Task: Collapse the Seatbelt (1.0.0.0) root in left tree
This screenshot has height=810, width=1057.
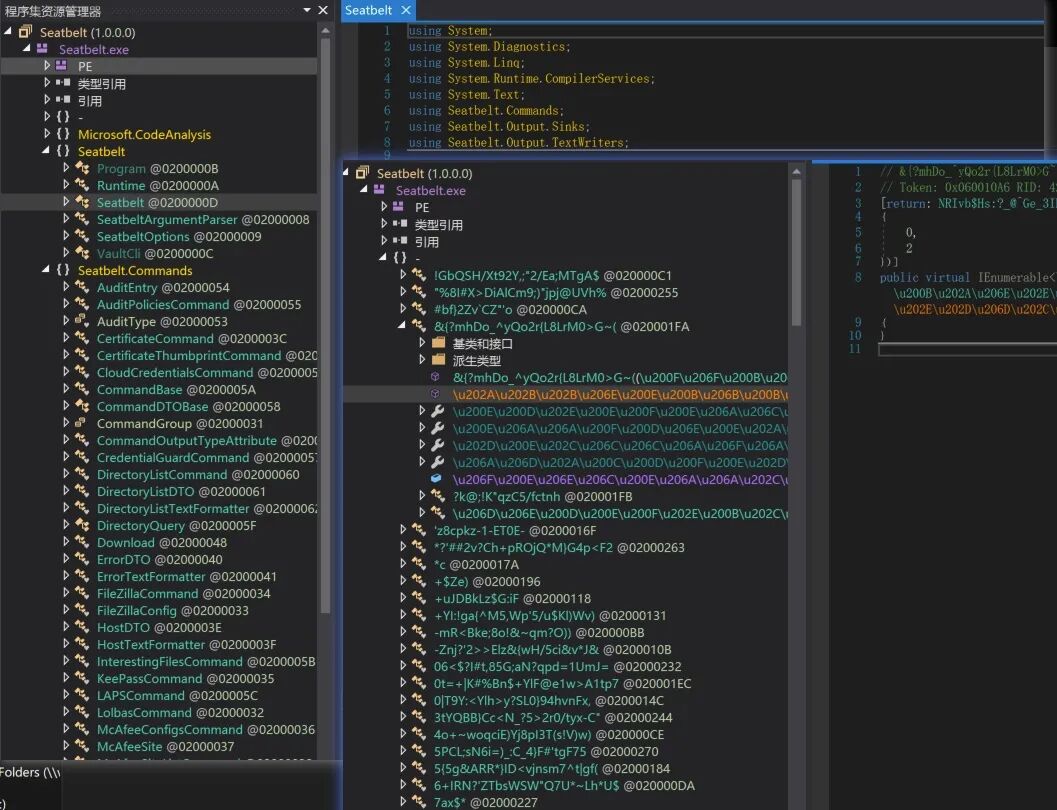Action: click(x=8, y=31)
